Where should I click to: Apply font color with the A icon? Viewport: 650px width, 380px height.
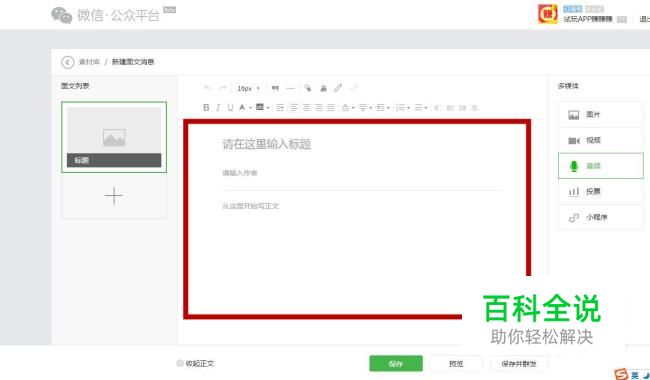click(243, 108)
